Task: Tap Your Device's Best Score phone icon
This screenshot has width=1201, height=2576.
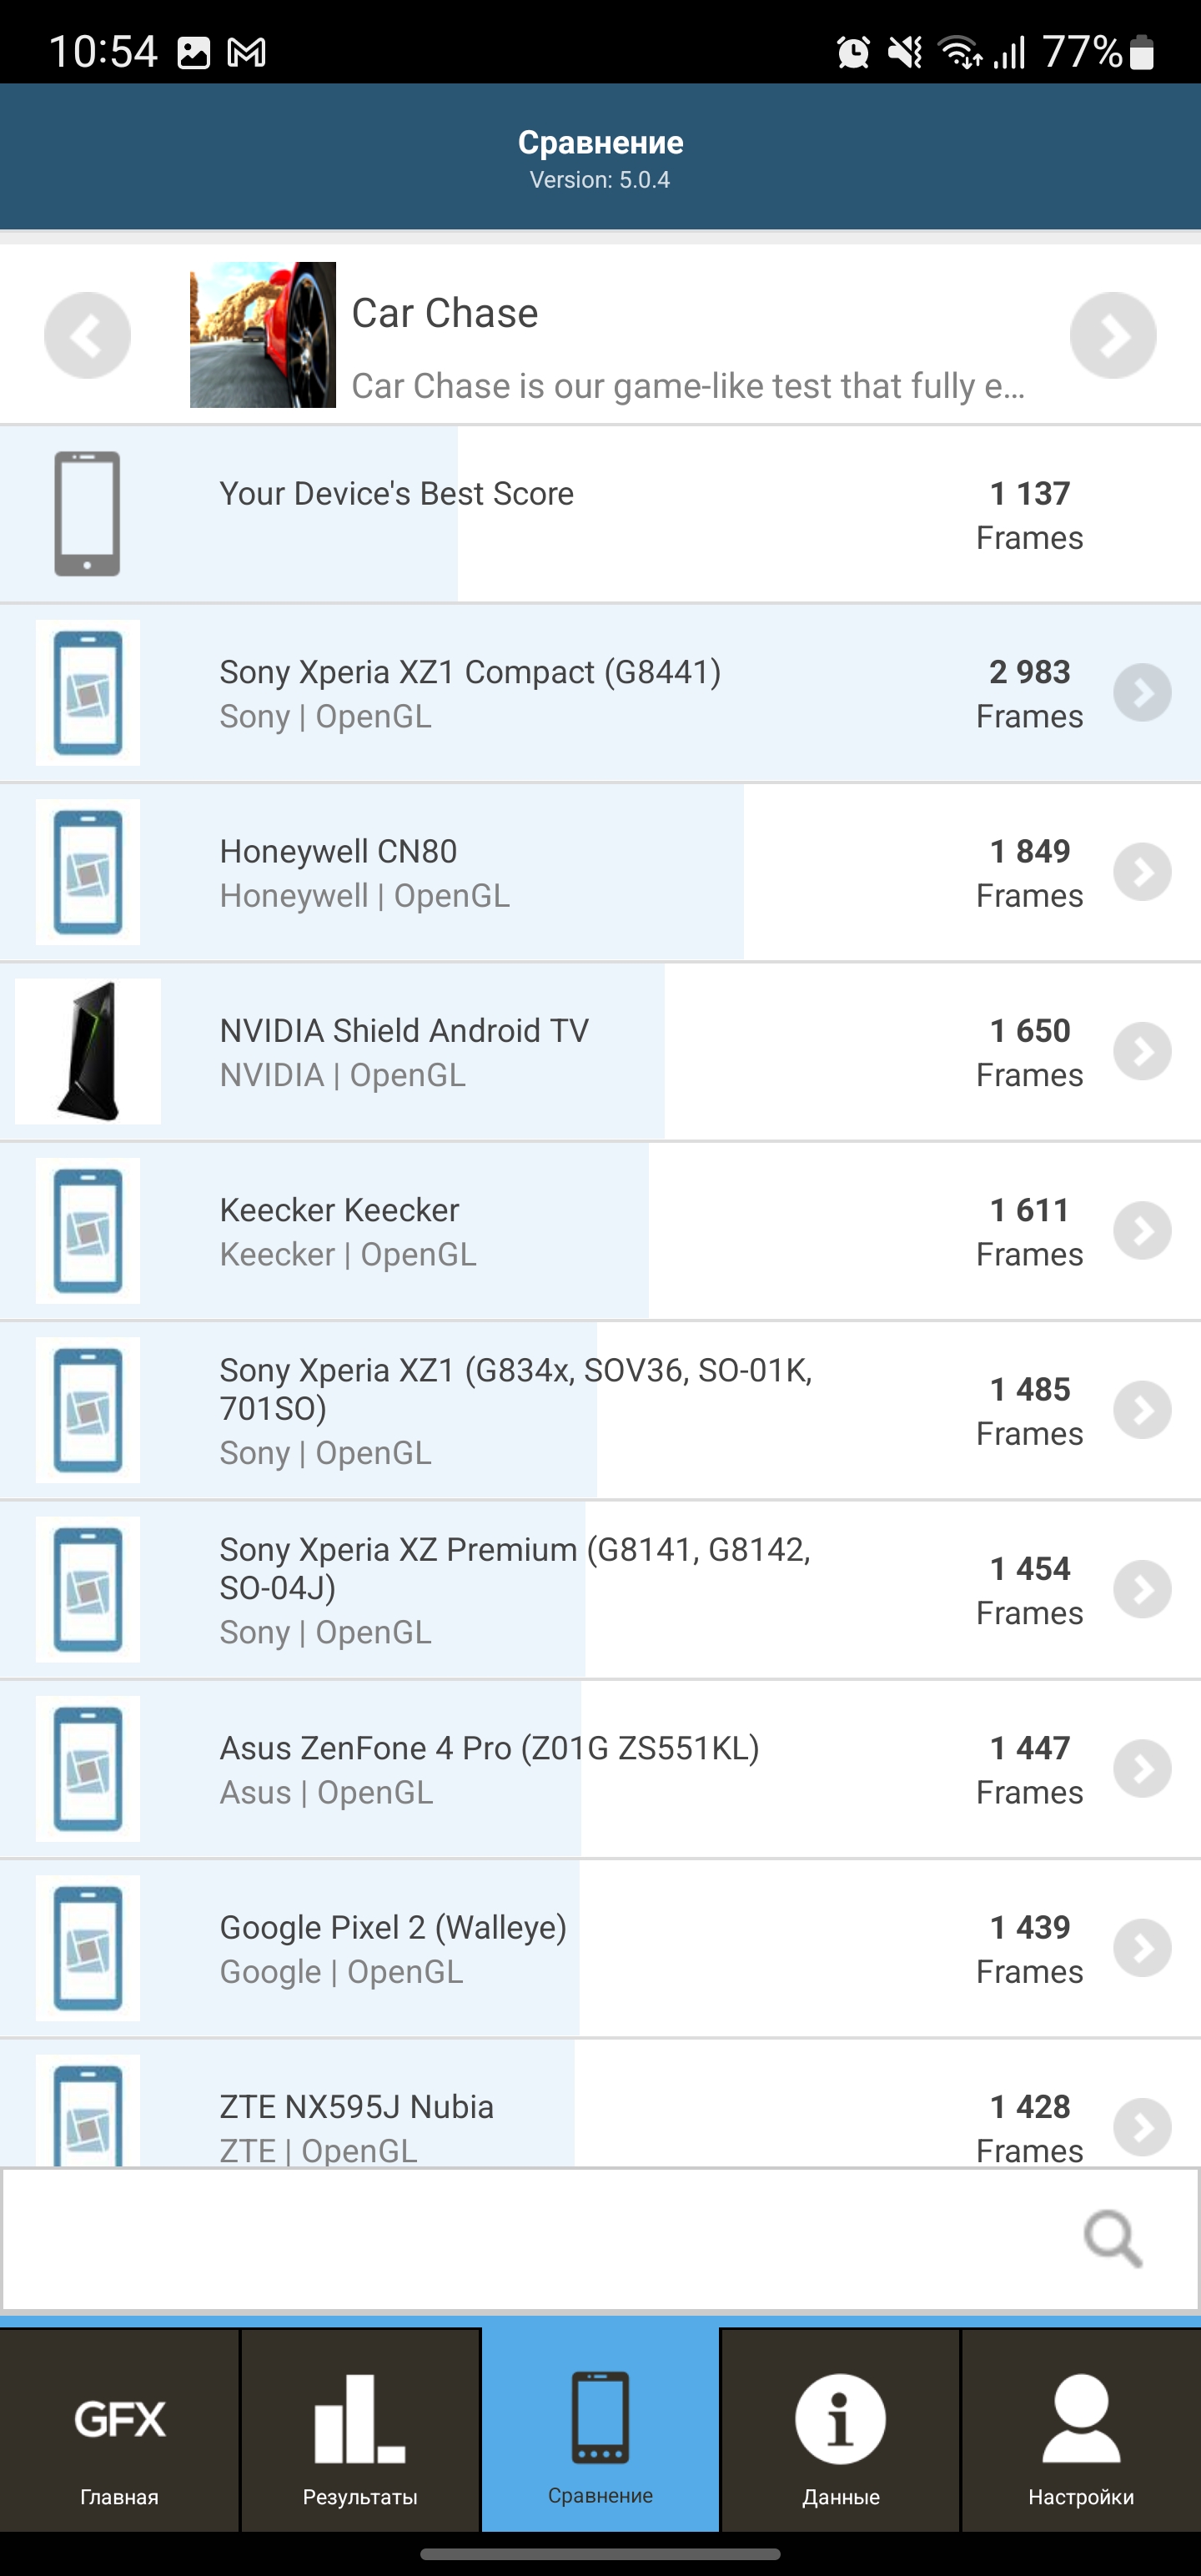Action: [87, 514]
